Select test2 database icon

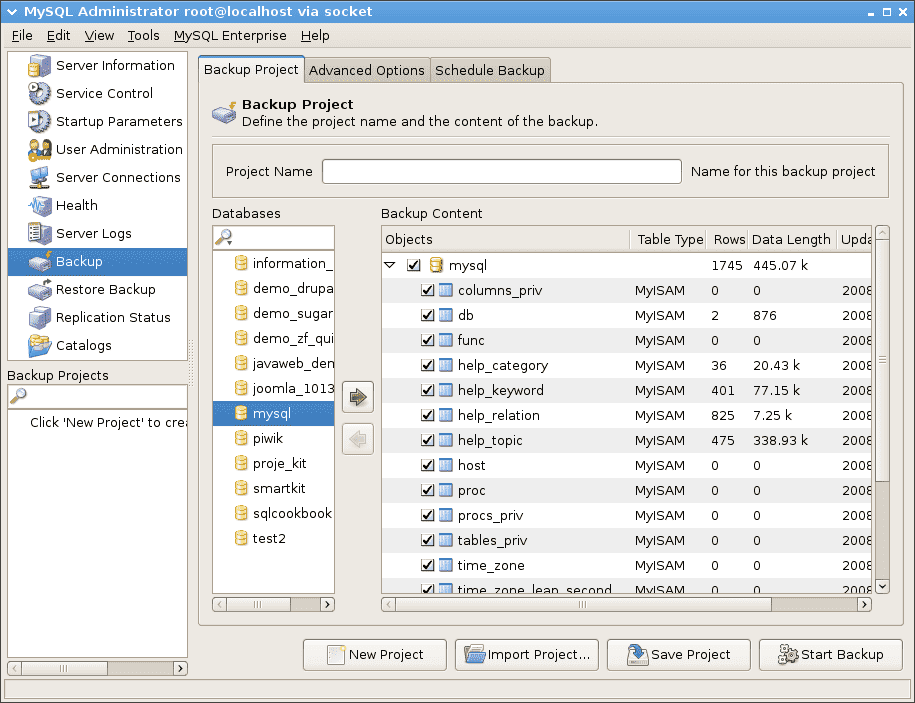coord(241,538)
